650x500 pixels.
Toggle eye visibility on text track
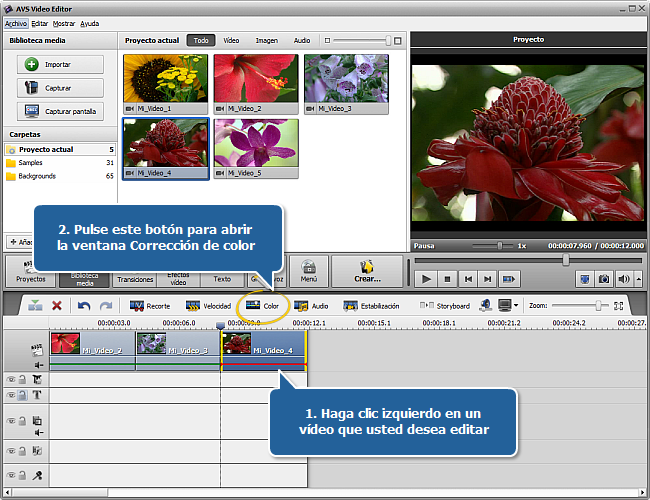11,395
